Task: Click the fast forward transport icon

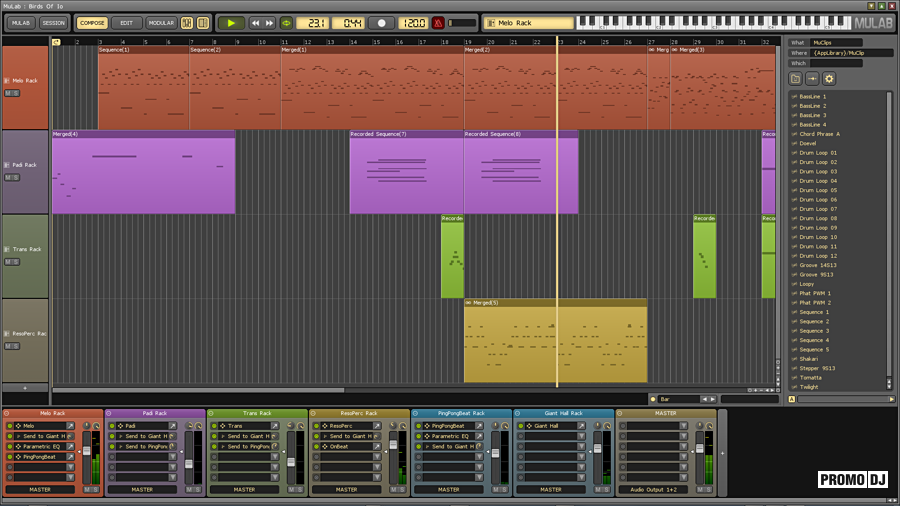Action: pos(269,22)
